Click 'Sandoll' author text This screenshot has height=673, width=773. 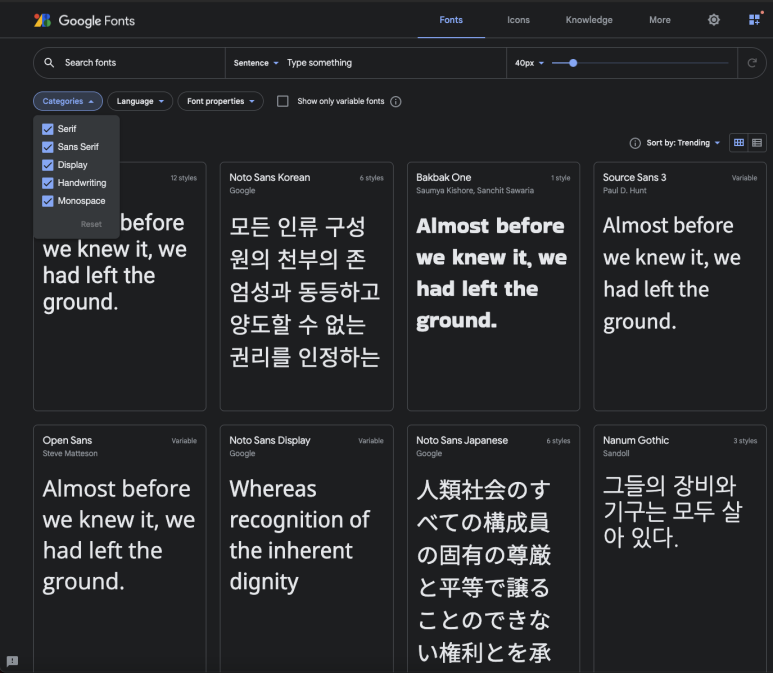616,453
